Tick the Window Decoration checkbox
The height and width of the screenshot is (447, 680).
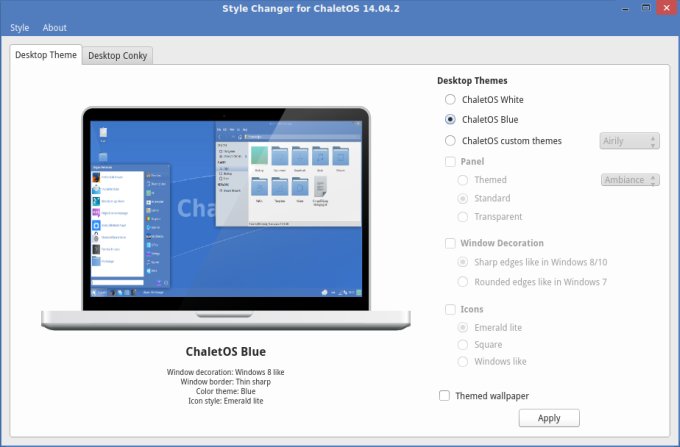pos(451,243)
